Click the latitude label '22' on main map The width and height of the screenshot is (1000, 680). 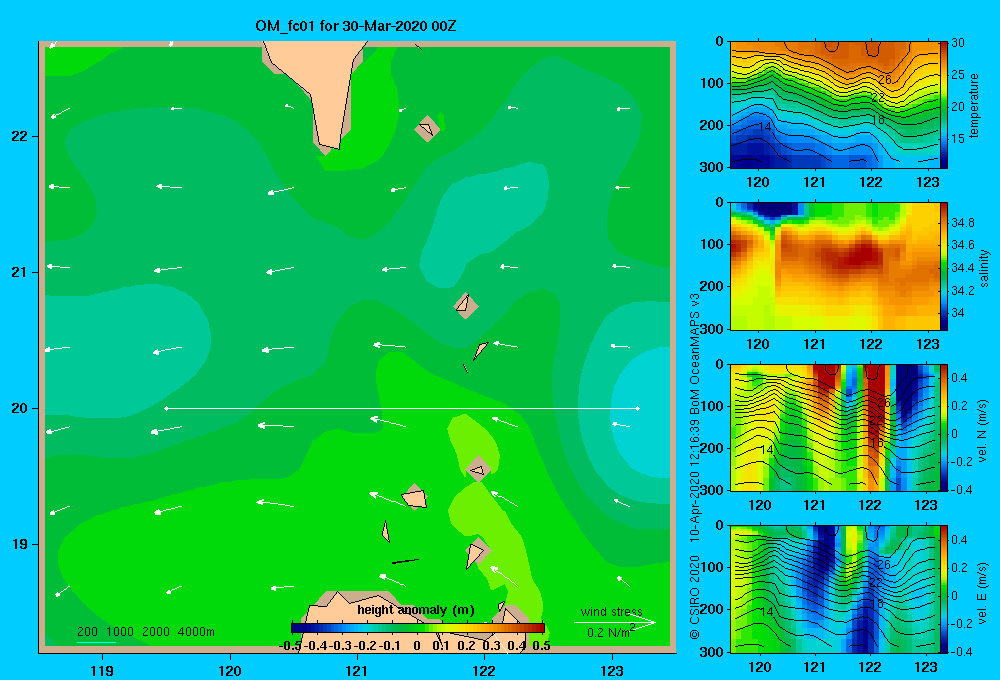pos(19,136)
